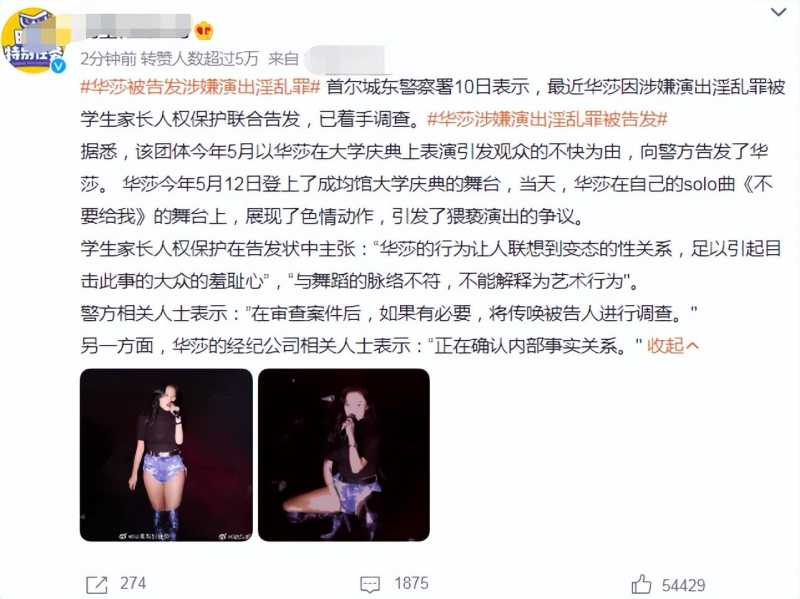Click the 2分钟前 timestamp
This screenshot has height=599, width=800.
click(x=108, y=59)
